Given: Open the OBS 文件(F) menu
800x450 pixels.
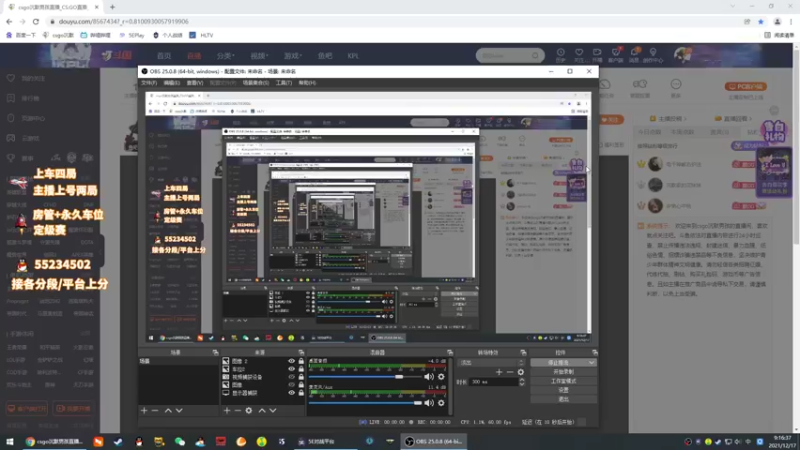Looking at the screenshot, I should [149, 83].
